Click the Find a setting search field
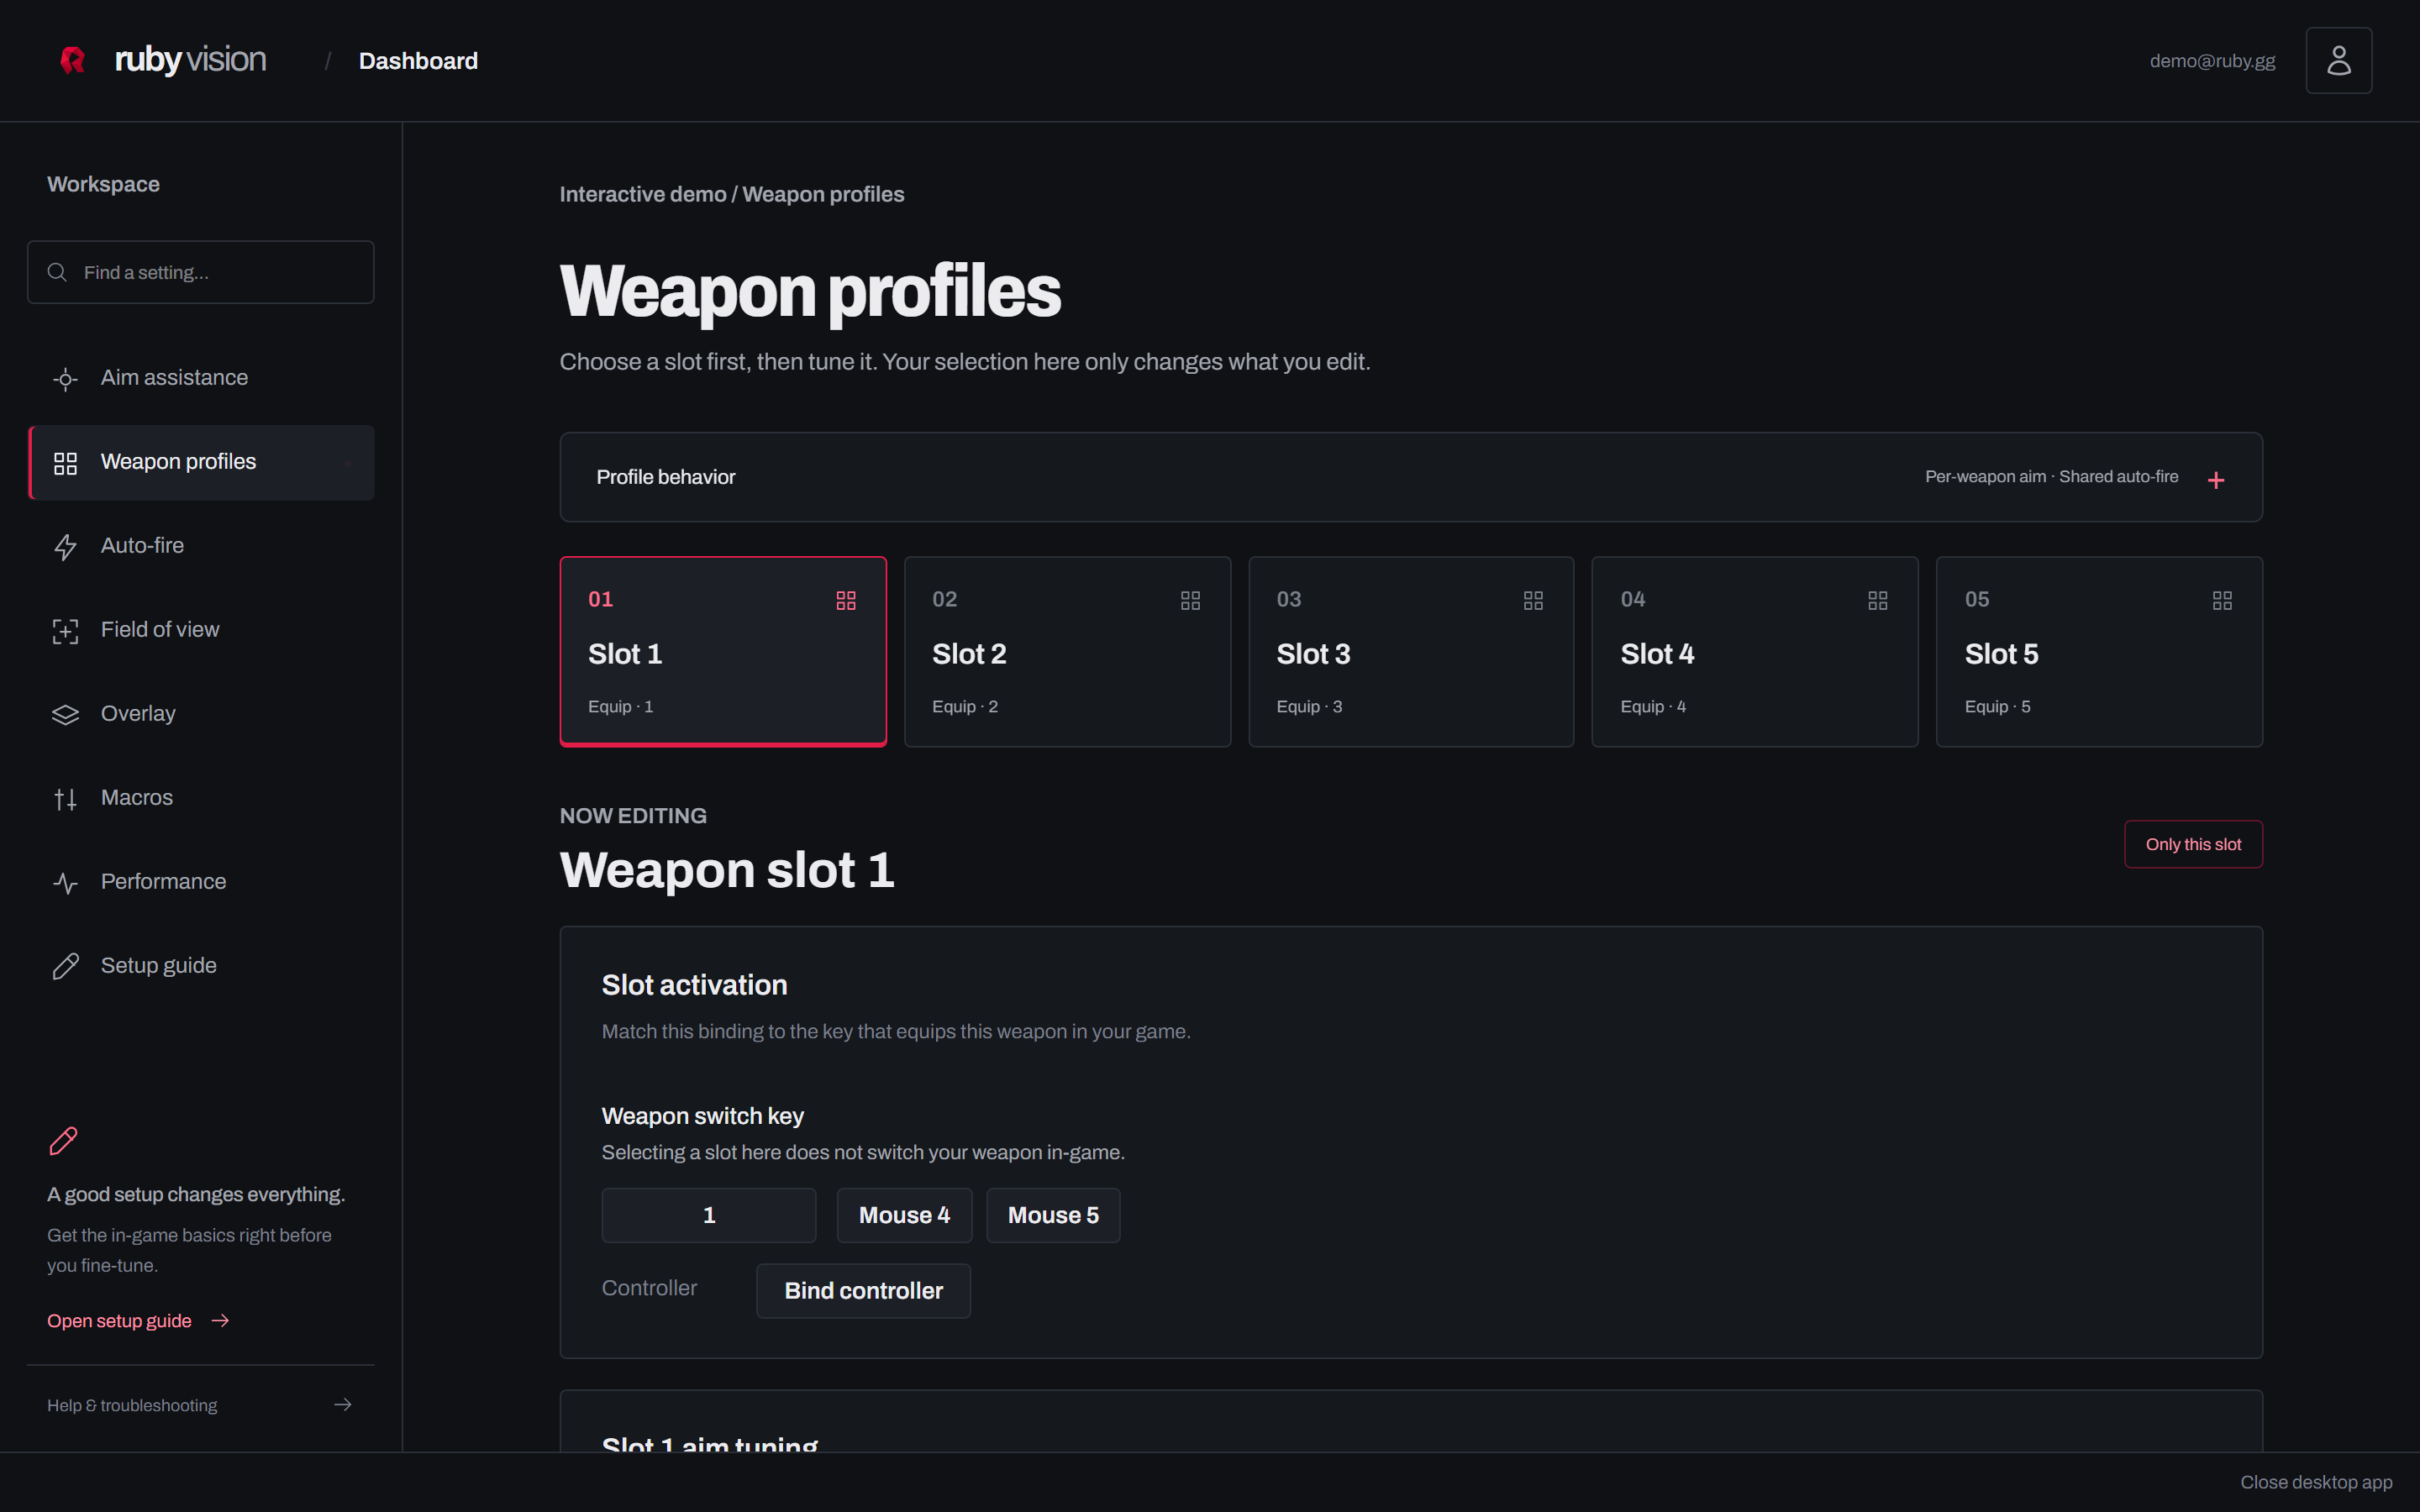The image size is (2420, 1512). tap(201, 272)
